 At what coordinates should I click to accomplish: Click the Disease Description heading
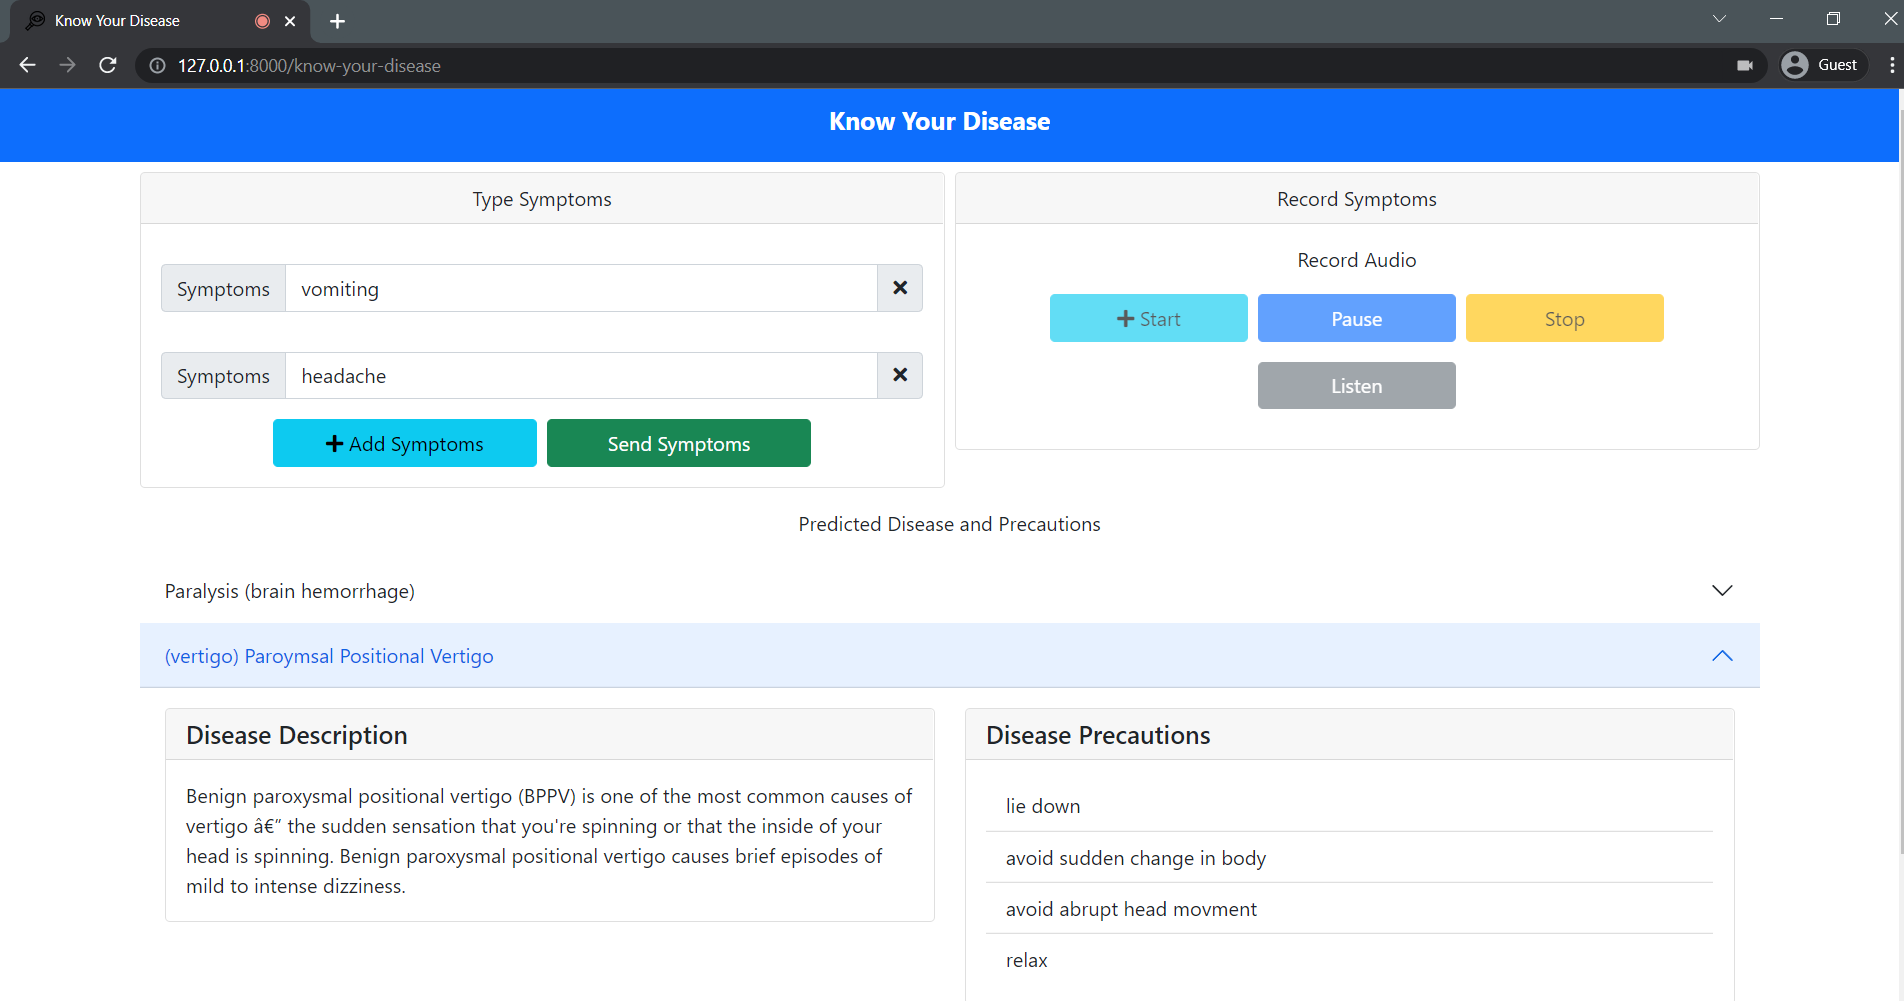[297, 735]
